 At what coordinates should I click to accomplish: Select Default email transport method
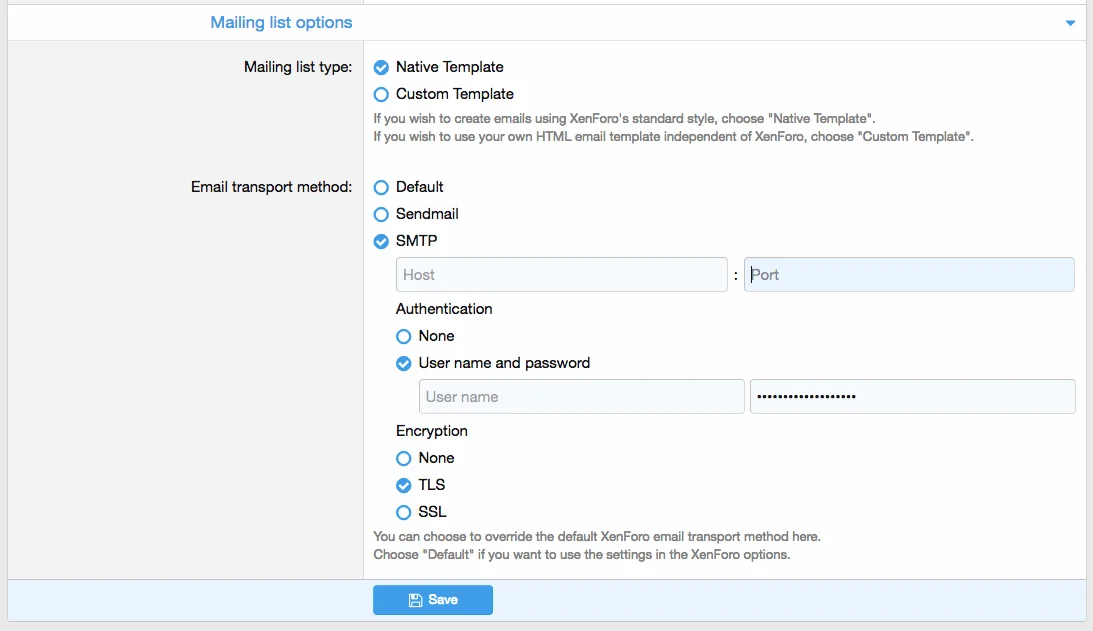[x=381, y=188]
